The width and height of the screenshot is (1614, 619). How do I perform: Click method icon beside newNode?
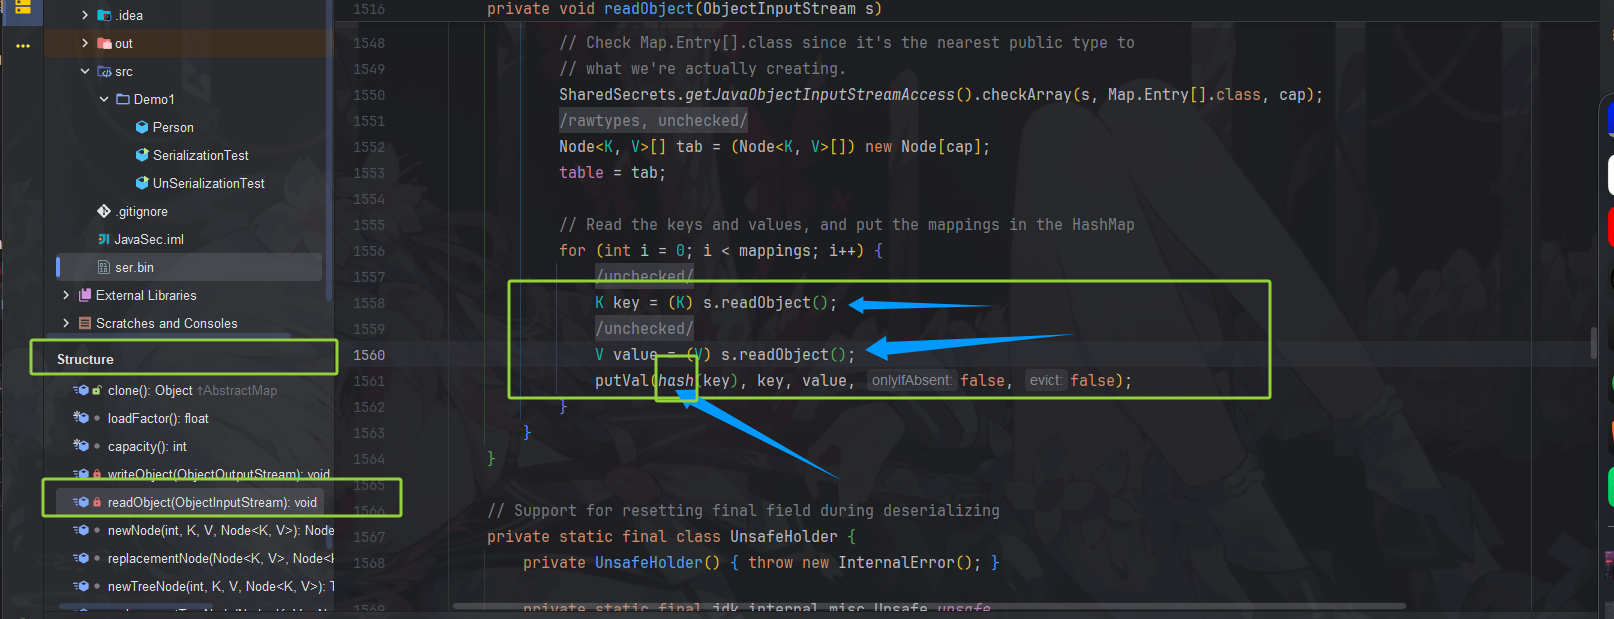pyautogui.click(x=82, y=530)
